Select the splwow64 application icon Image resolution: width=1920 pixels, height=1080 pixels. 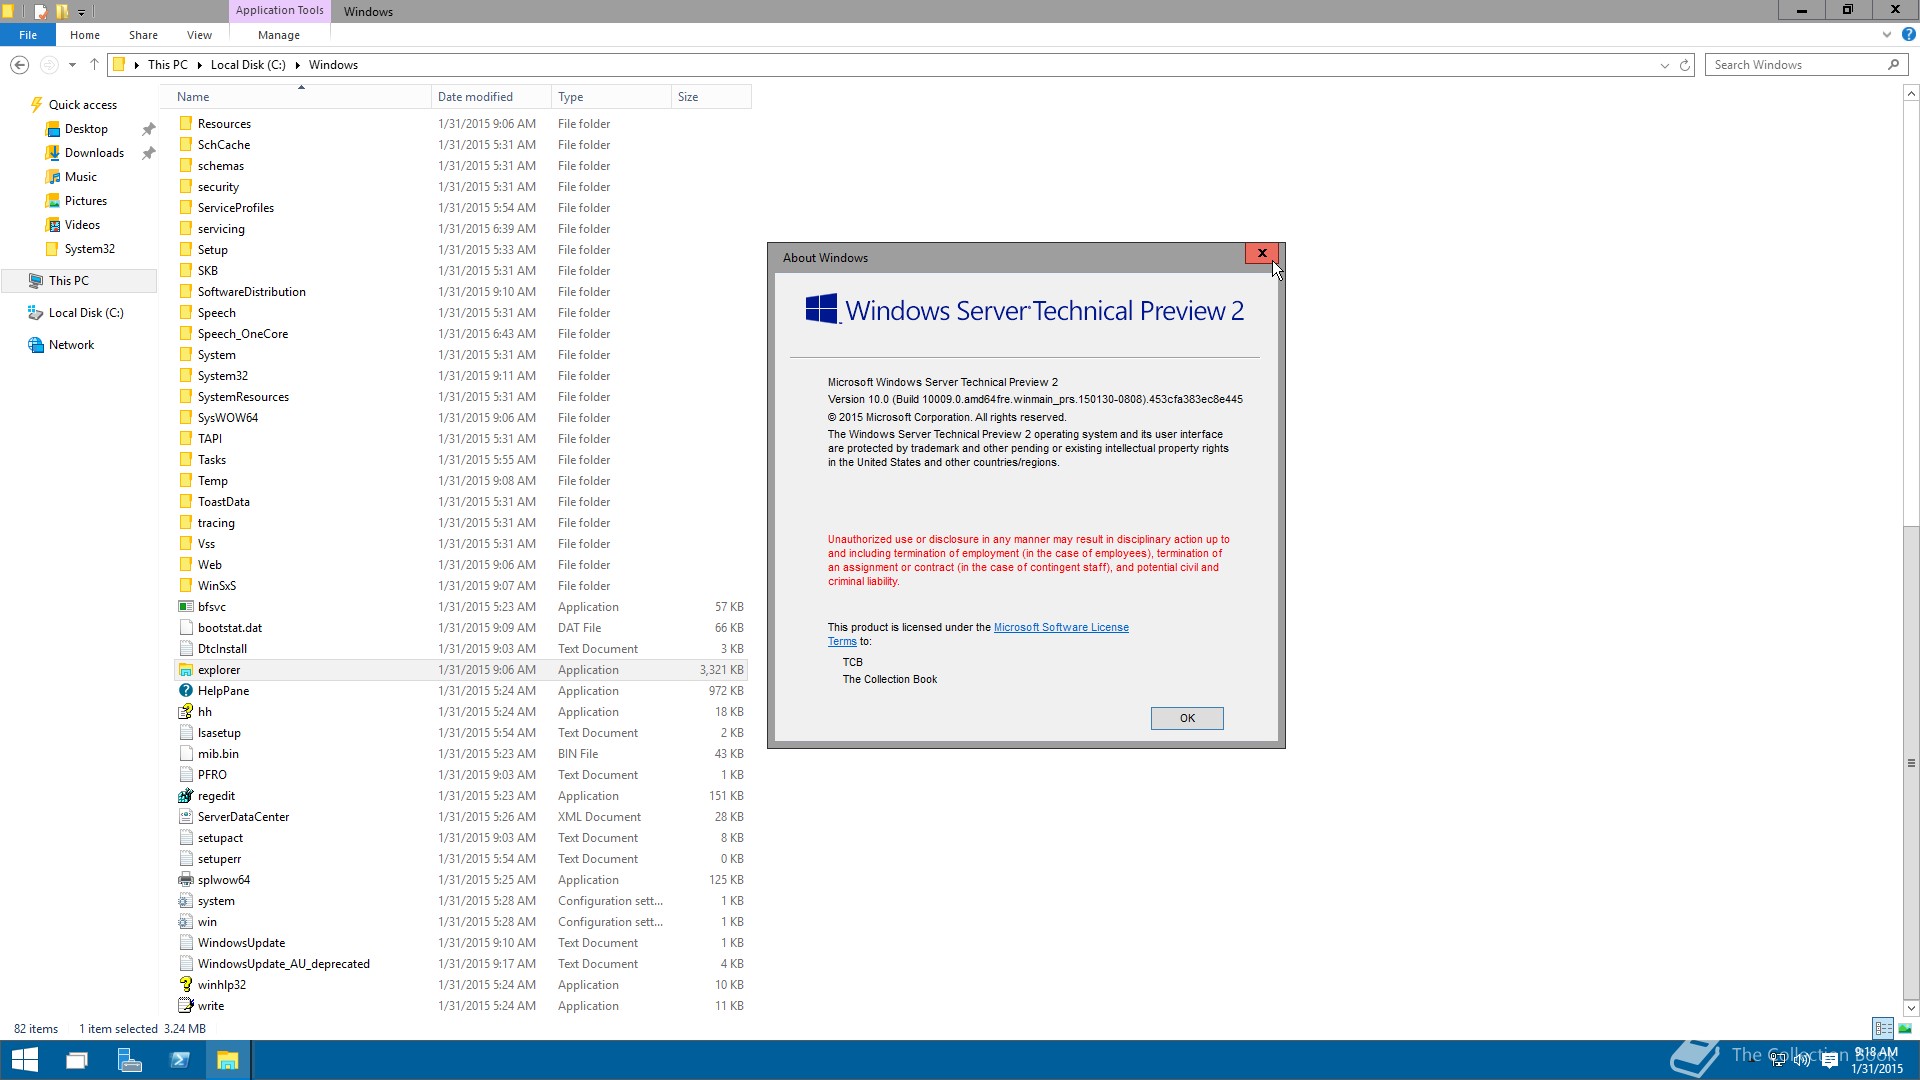click(x=186, y=880)
